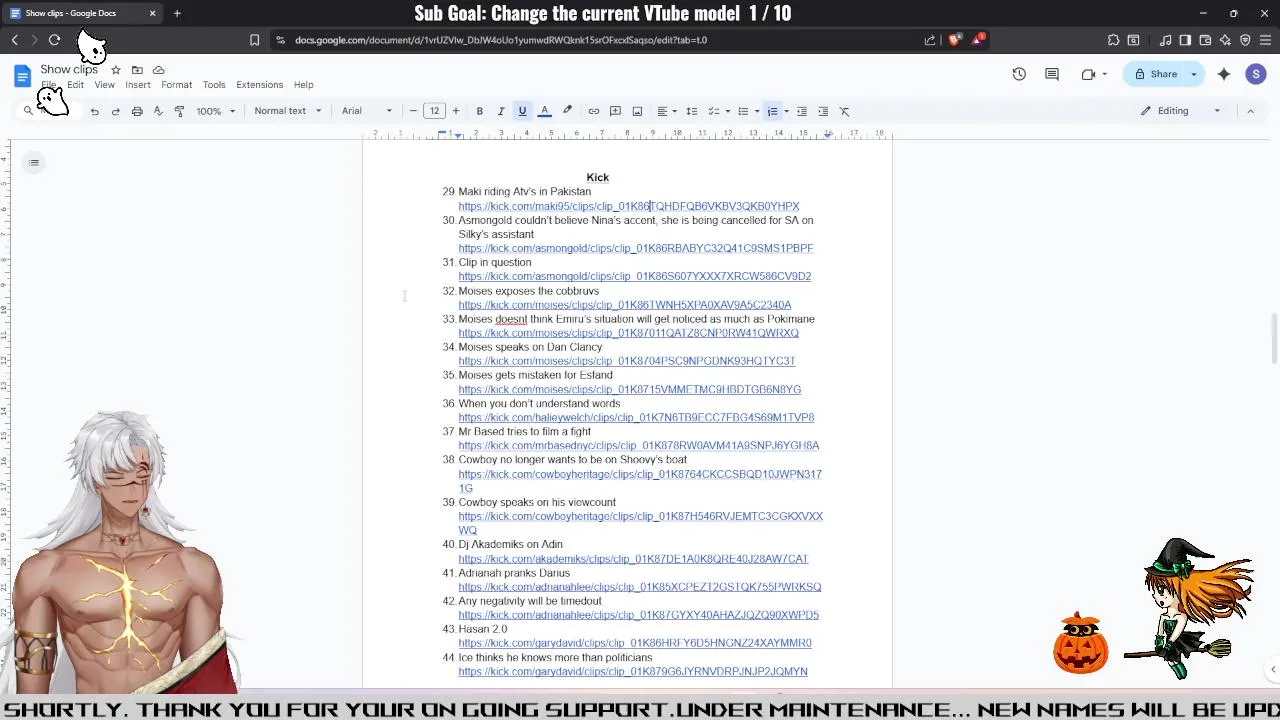
Task: Open line and paragraph spacing options
Action: [x=691, y=111]
